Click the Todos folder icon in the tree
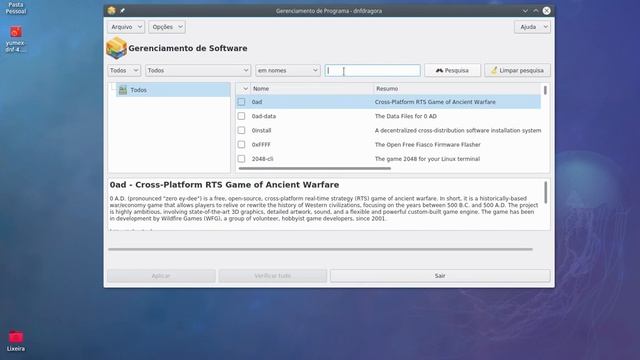Screen dimensions: 640x360 coord(123,90)
